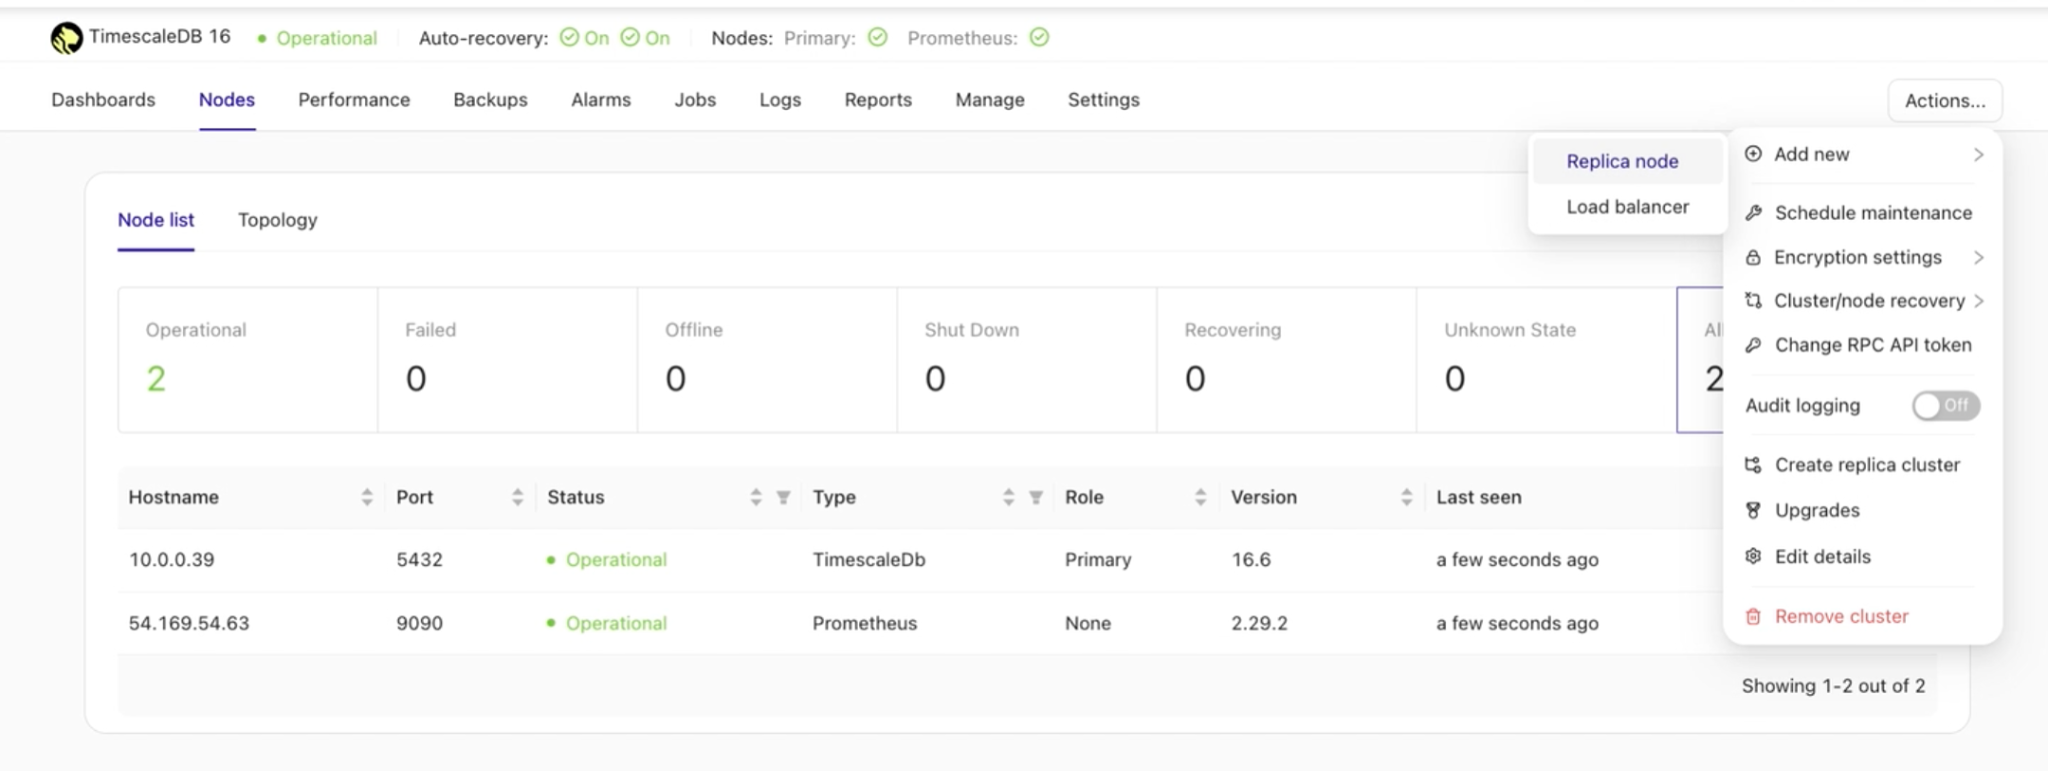This screenshot has height=771, width=2048.
Task: Click the wrench icon beside Schedule maintenance
Action: pos(1753,213)
